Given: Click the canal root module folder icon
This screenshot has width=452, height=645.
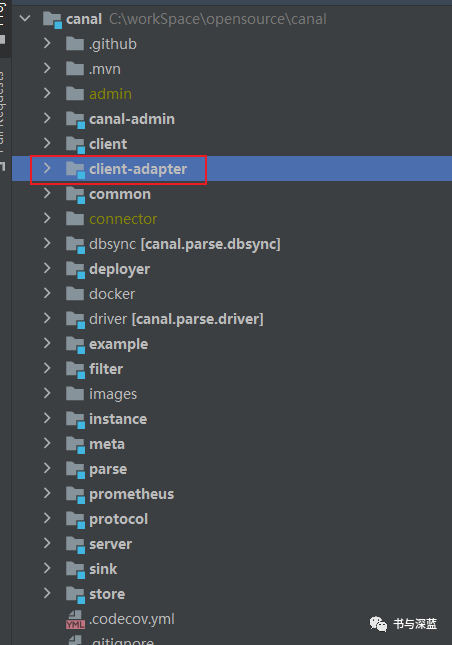Looking at the screenshot, I should [52, 19].
